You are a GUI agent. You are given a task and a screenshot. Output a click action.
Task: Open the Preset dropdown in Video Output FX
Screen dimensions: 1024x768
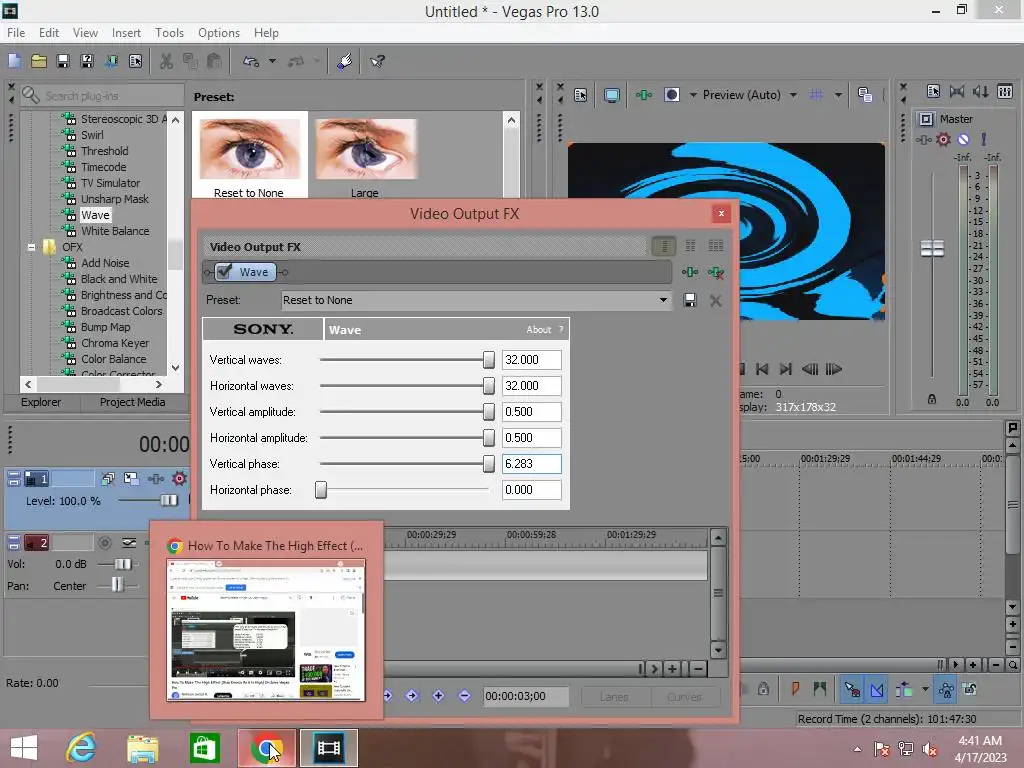(x=663, y=300)
